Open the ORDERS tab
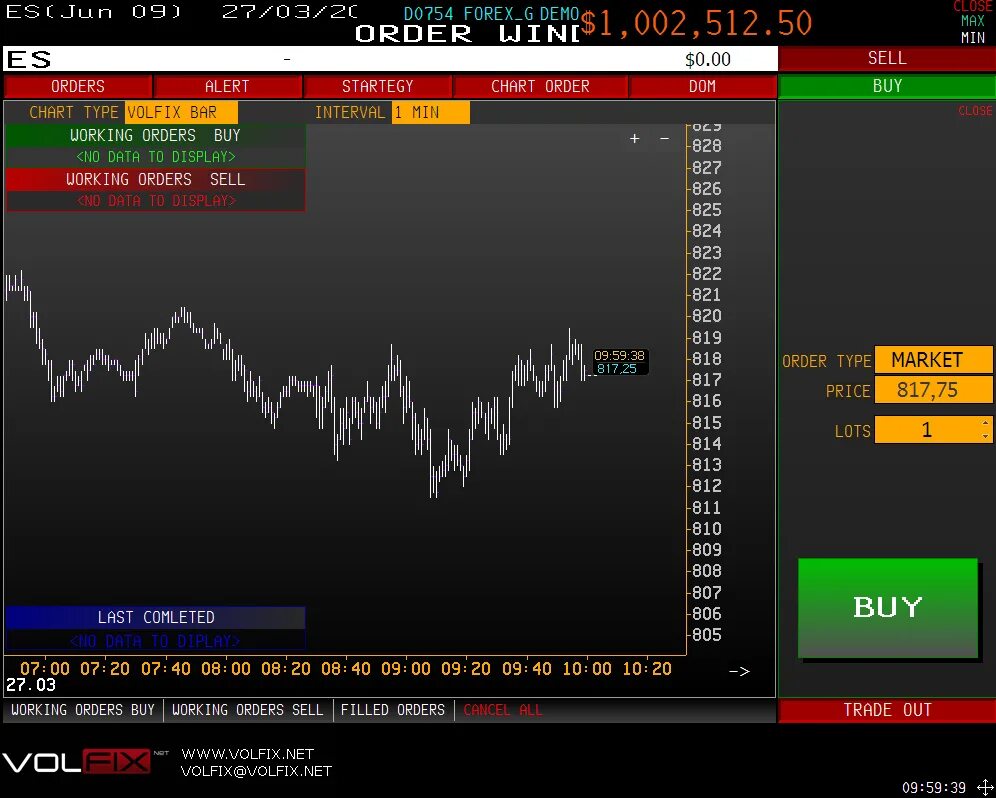 click(77, 86)
